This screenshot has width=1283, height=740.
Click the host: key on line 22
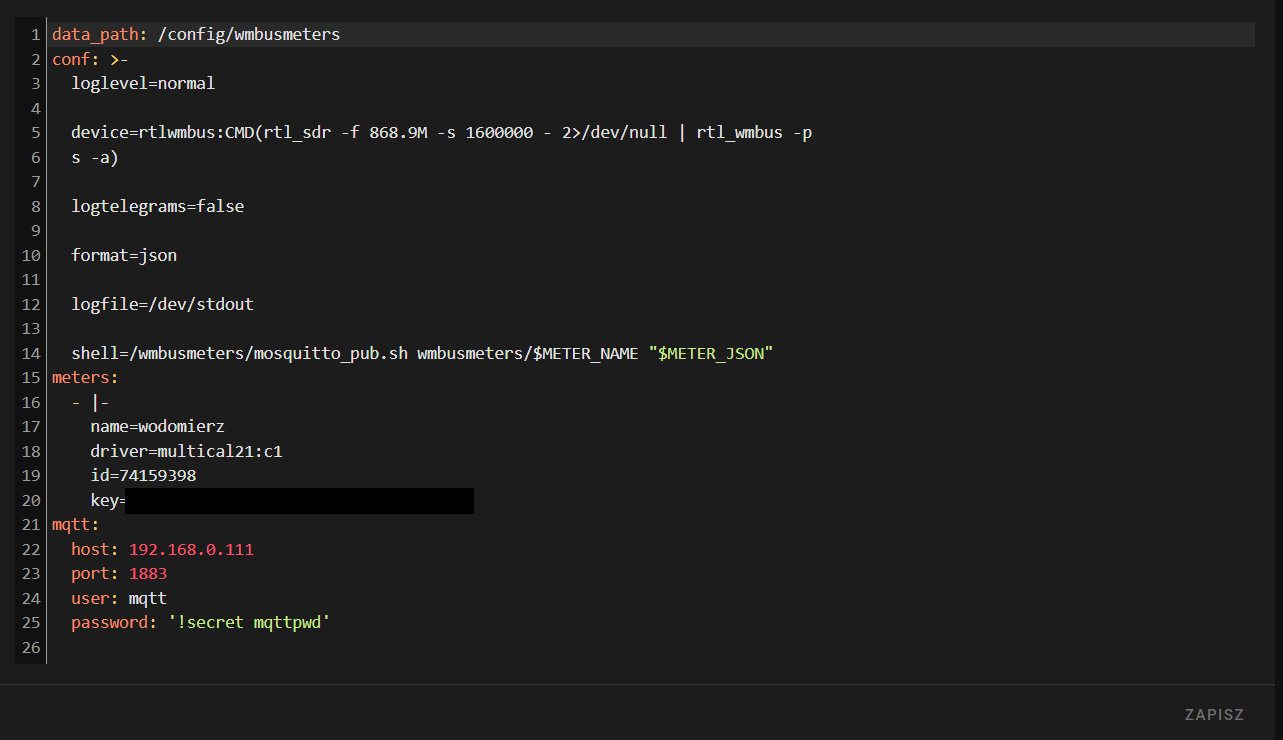tap(95, 549)
